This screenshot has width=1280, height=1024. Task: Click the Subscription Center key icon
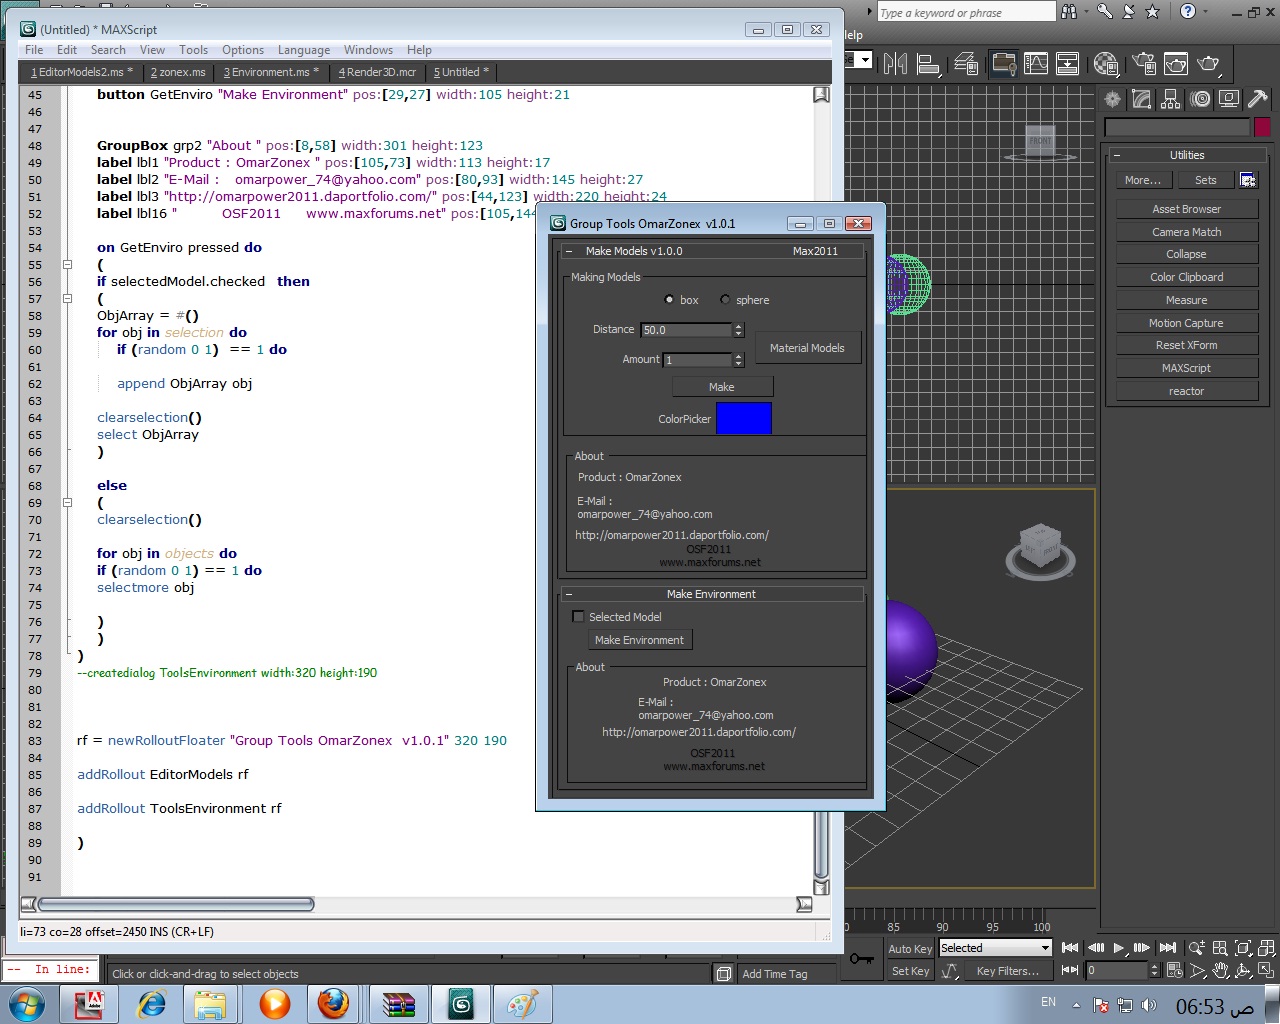1104,12
